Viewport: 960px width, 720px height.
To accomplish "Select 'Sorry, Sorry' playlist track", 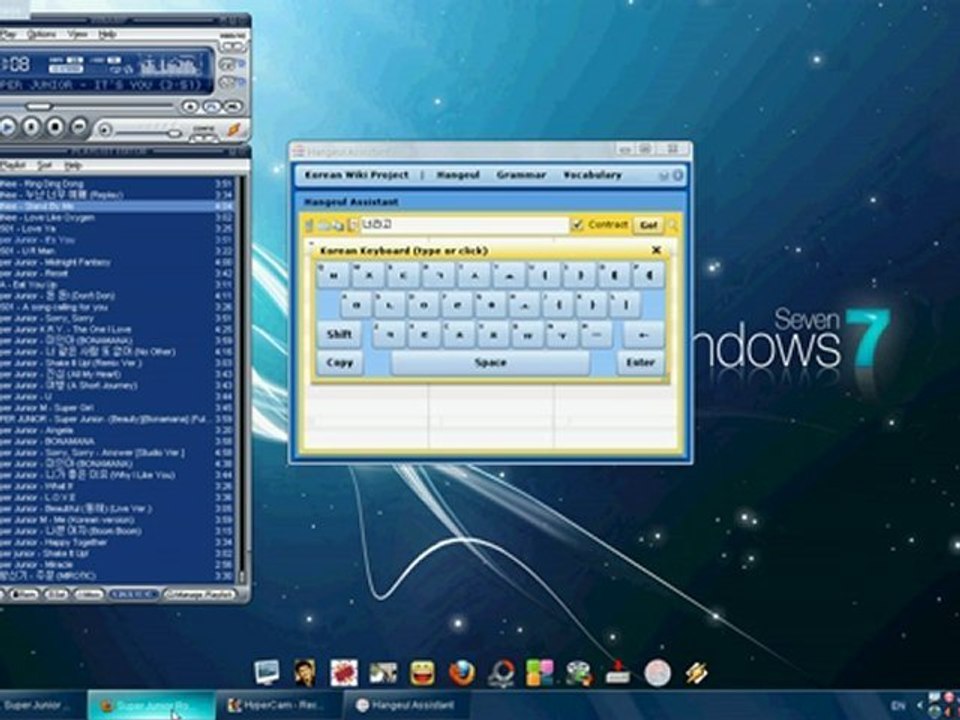I will (x=116, y=318).
